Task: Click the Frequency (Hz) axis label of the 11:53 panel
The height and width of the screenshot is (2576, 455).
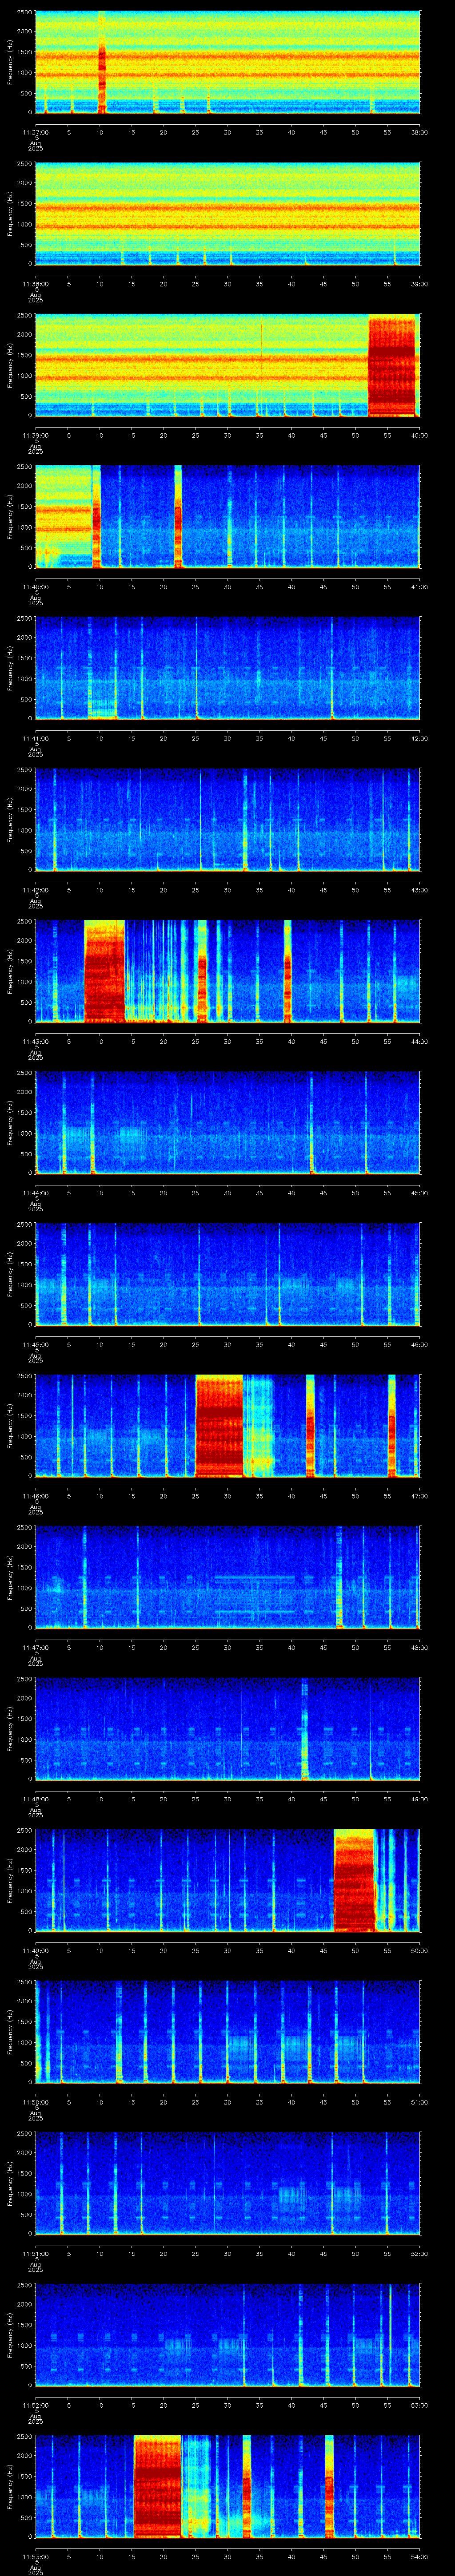Action: pos(10,2488)
